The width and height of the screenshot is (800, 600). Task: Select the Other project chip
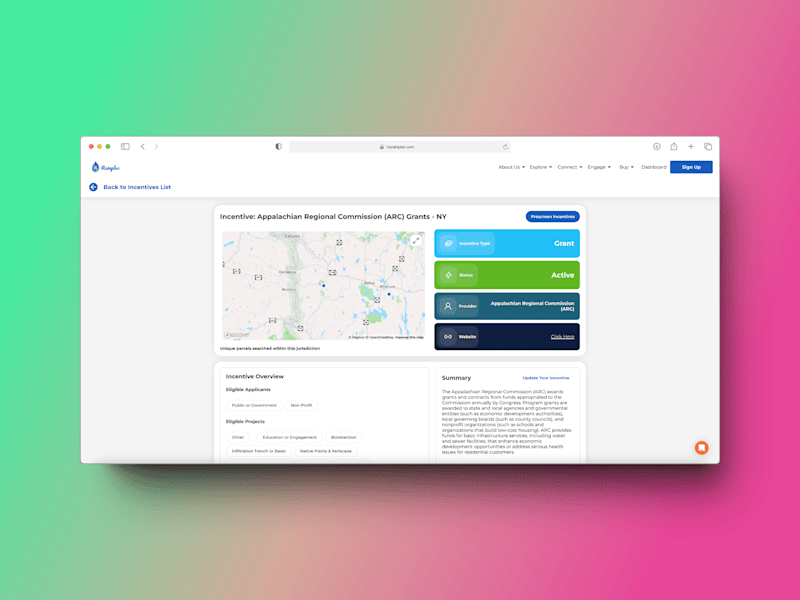tap(238, 437)
